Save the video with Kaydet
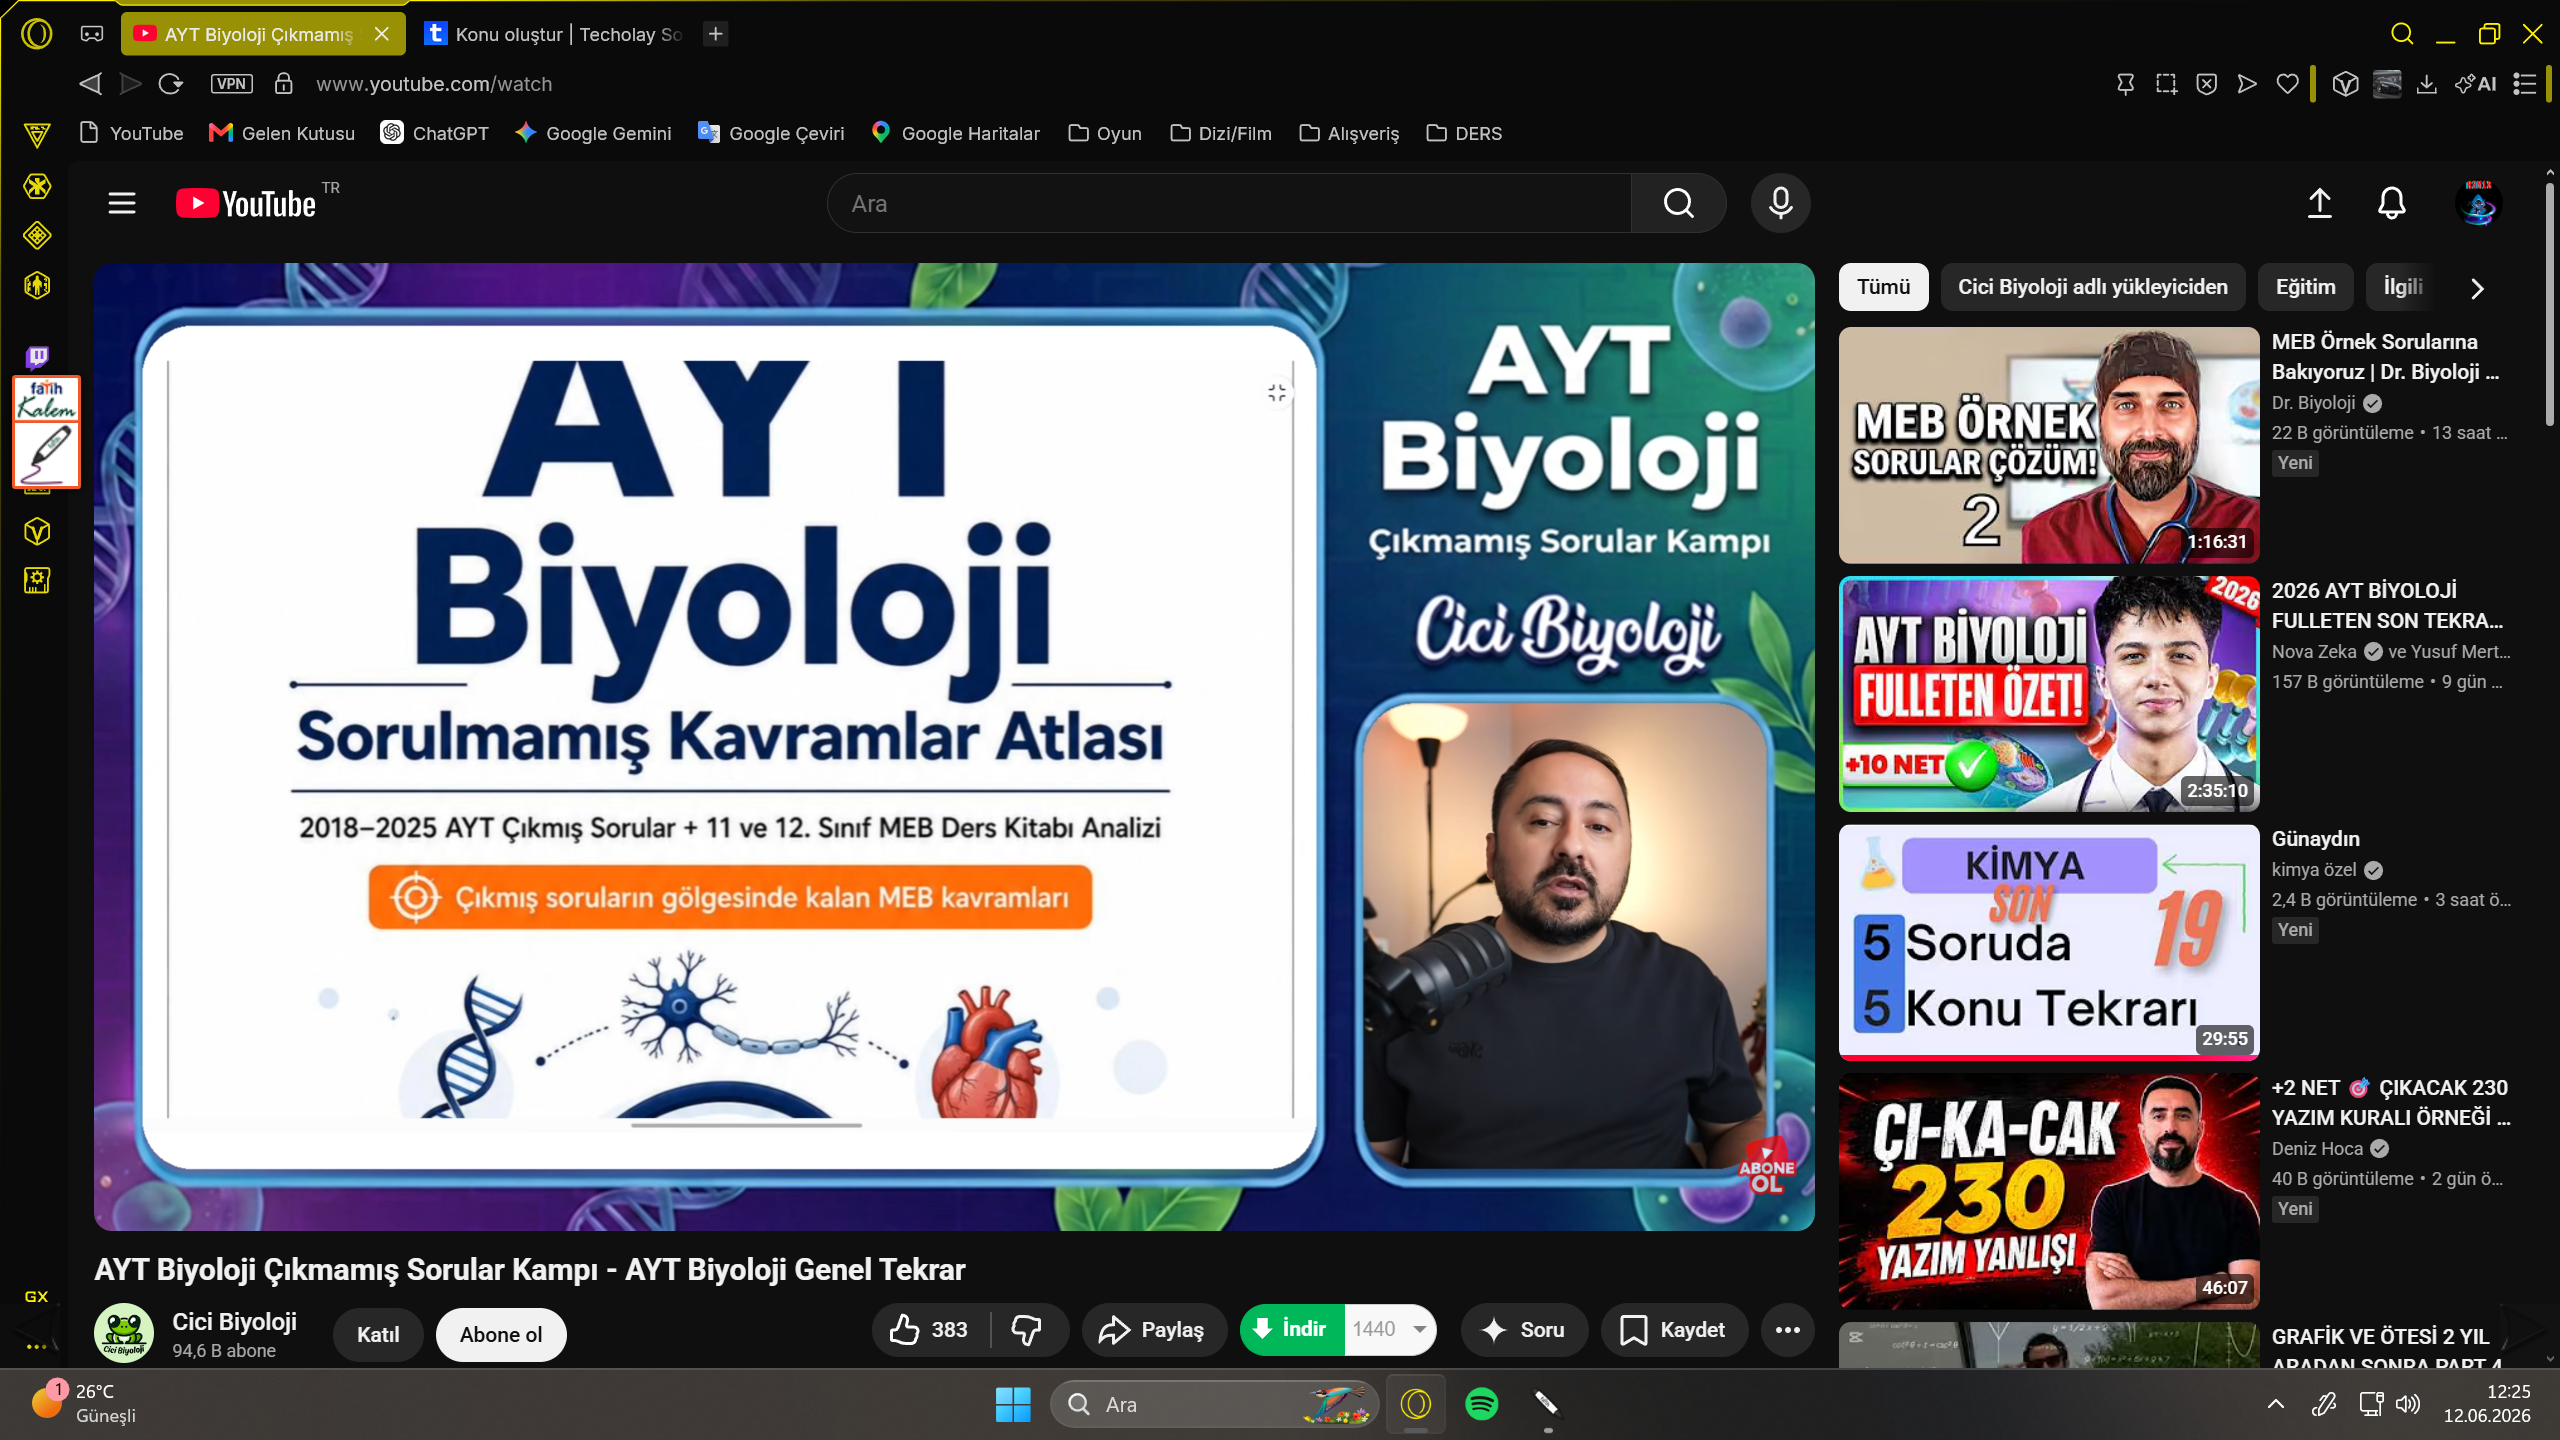 pyautogui.click(x=1673, y=1330)
